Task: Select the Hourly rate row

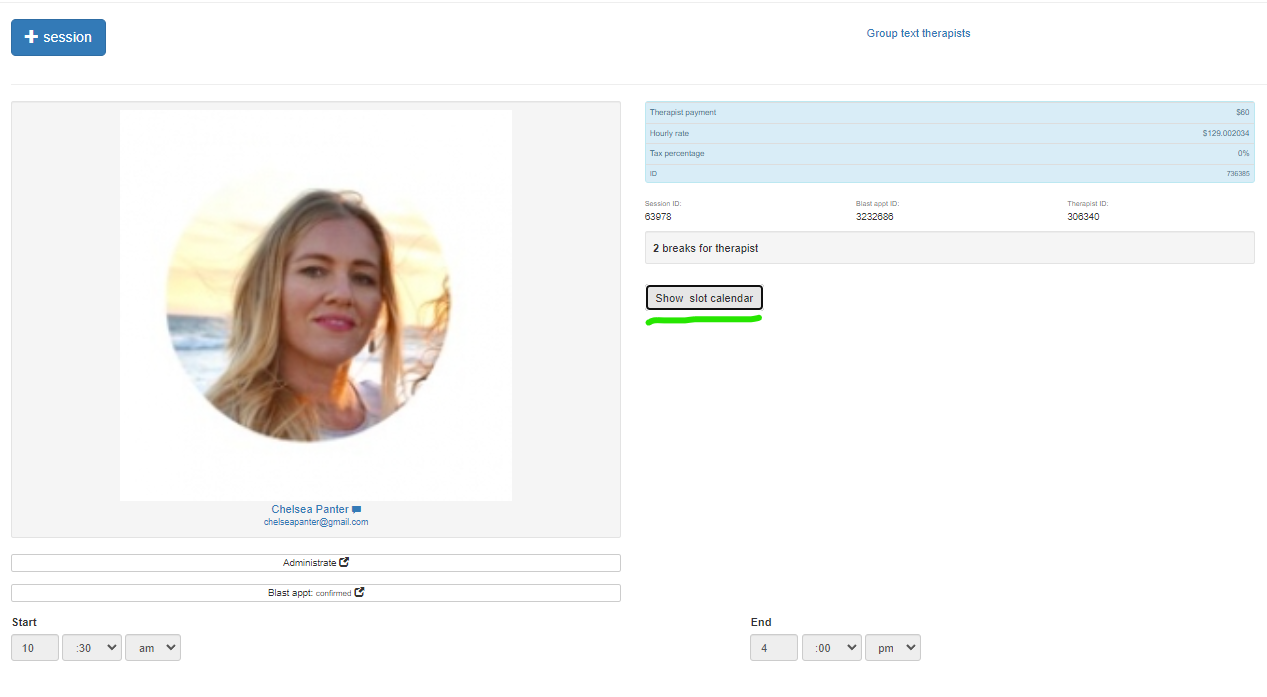Action: click(949, 133)
